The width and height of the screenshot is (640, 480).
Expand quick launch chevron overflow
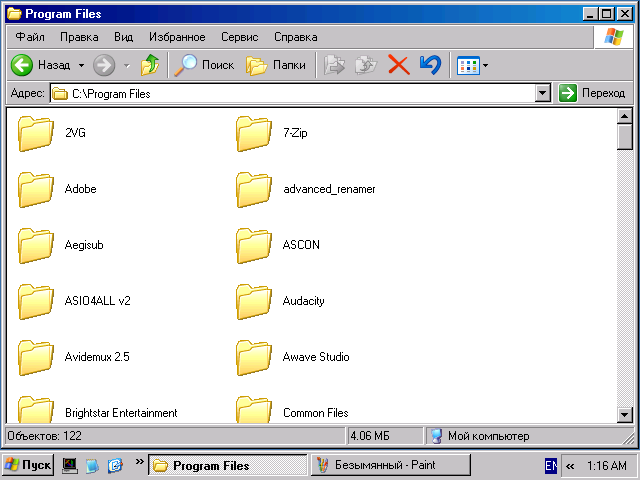(x=140, y=461)
